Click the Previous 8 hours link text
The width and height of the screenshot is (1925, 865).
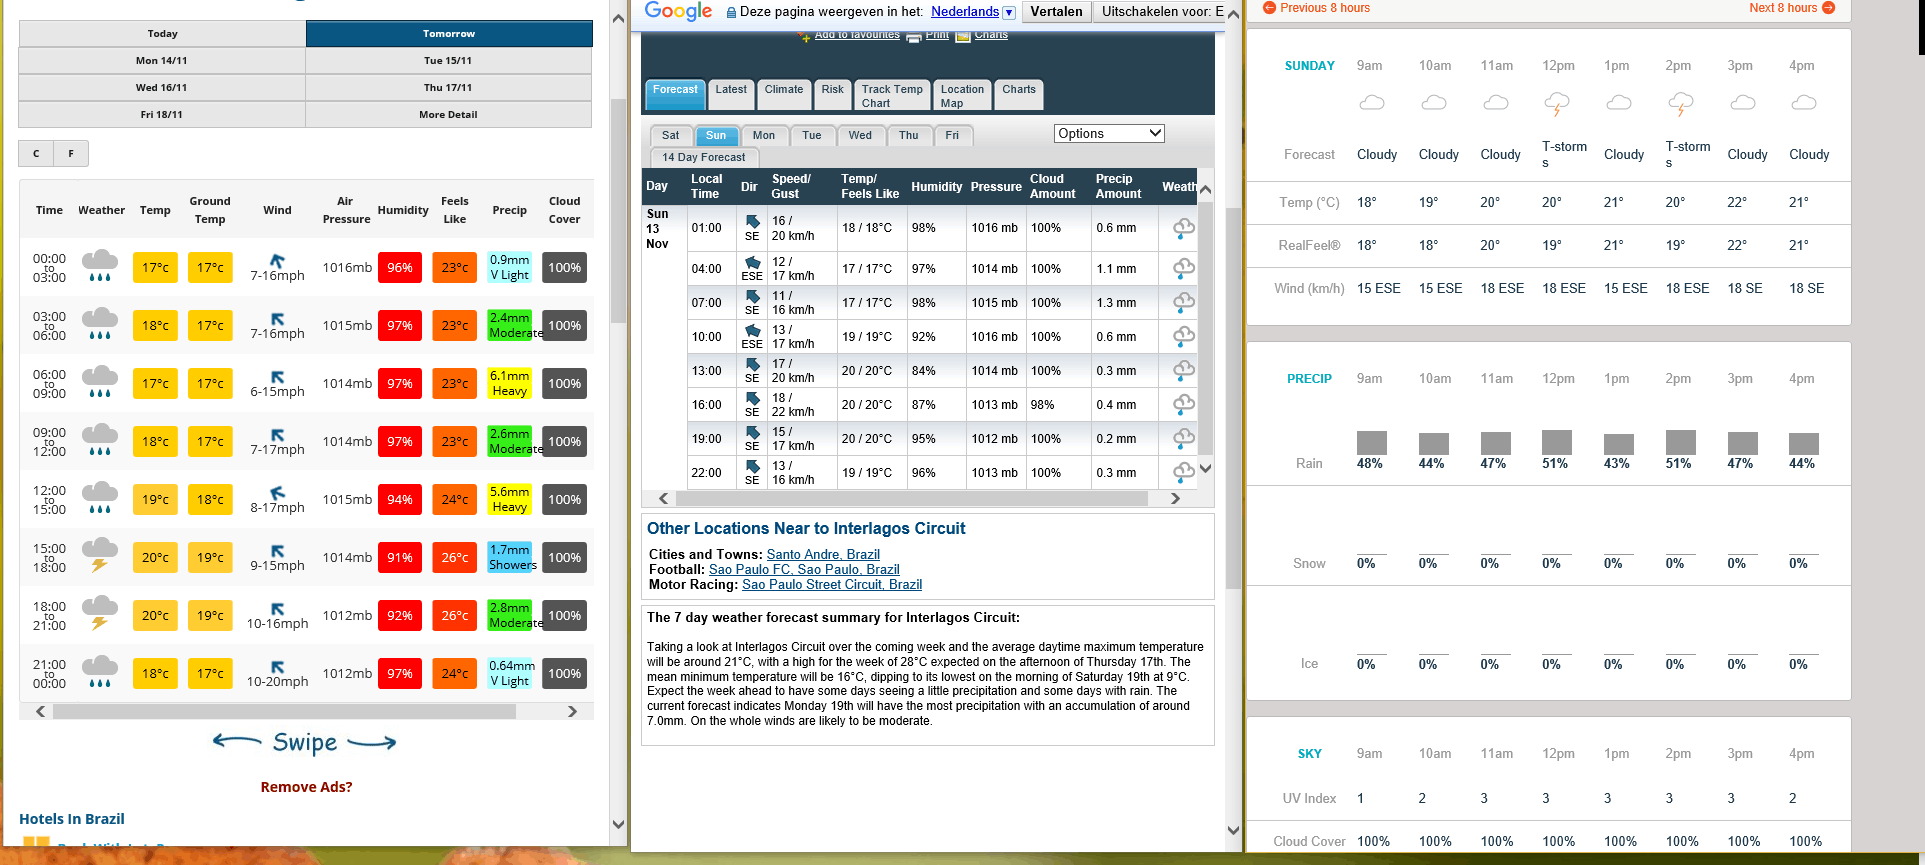pyautogui.click(x=1325, y=8)
